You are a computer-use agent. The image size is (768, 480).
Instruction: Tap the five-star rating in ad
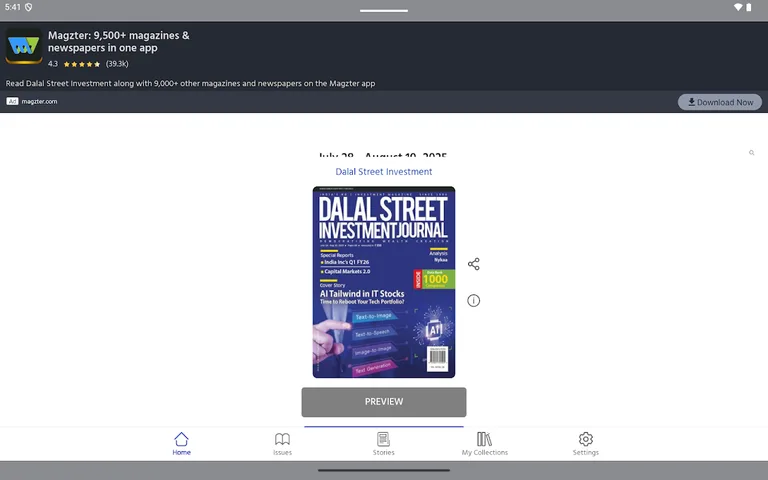[x=82, y=64]
